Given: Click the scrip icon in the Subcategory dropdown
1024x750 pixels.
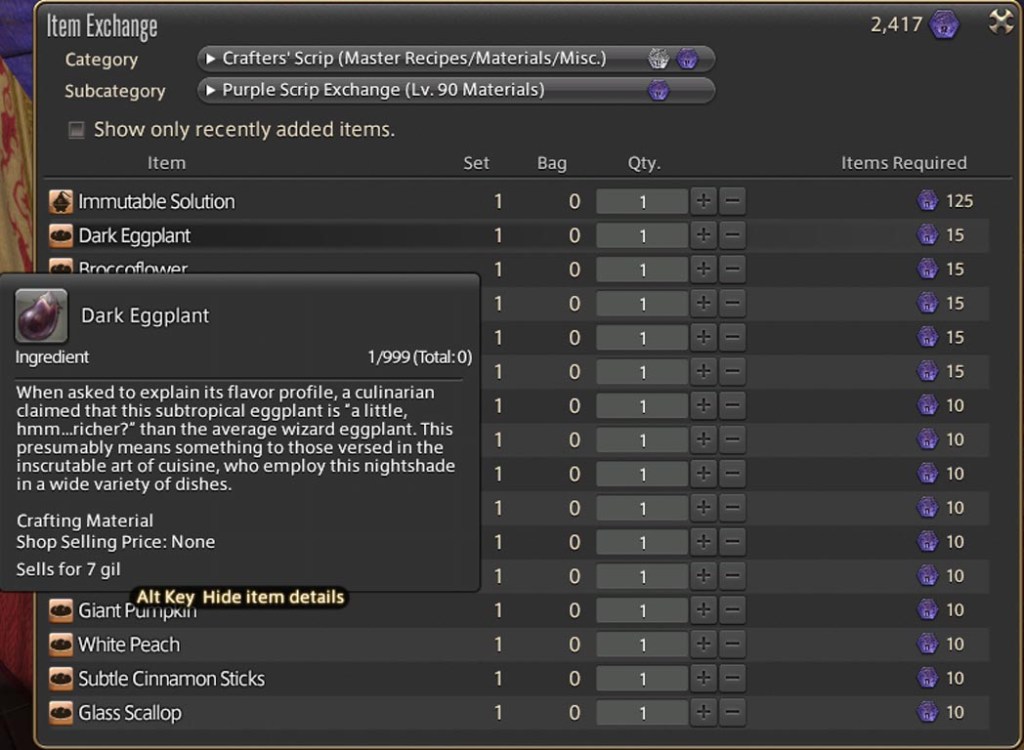Looking at the screenshot, I should 658,91.
